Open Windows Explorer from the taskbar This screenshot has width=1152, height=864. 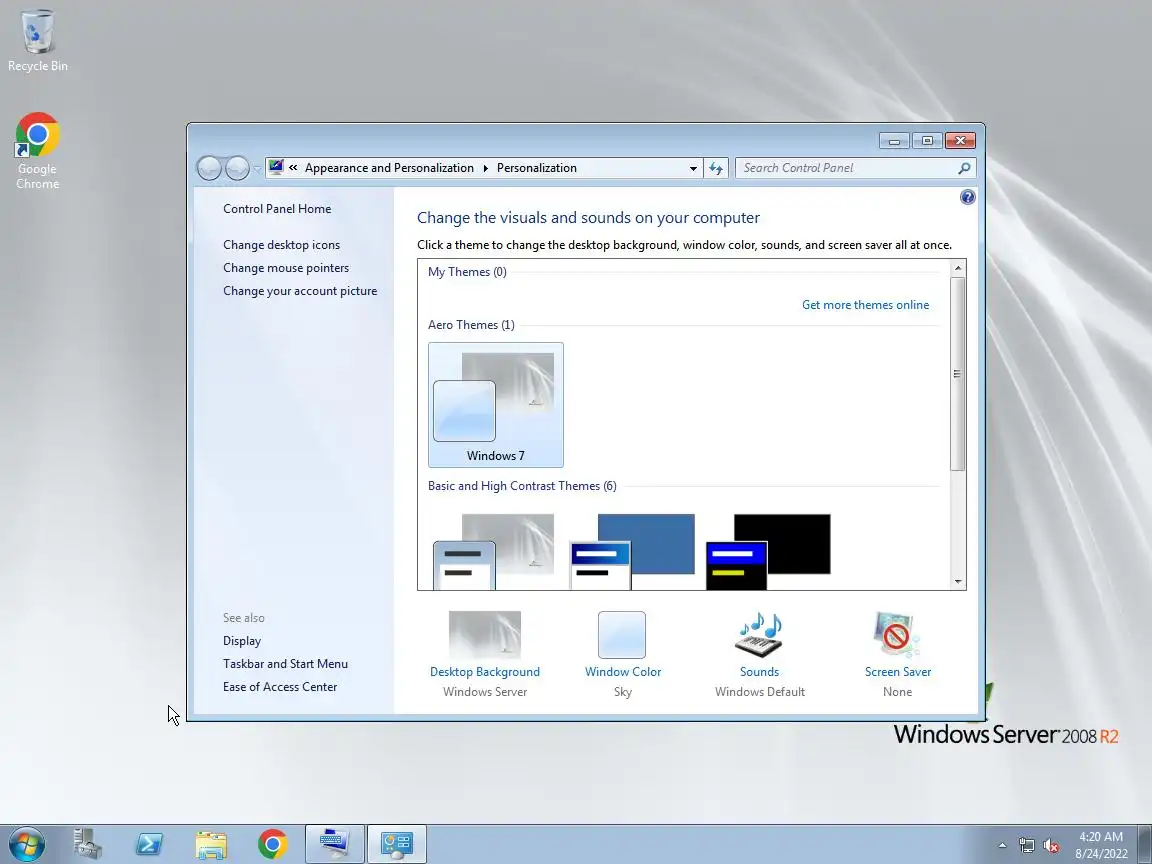tap(211, 844)
